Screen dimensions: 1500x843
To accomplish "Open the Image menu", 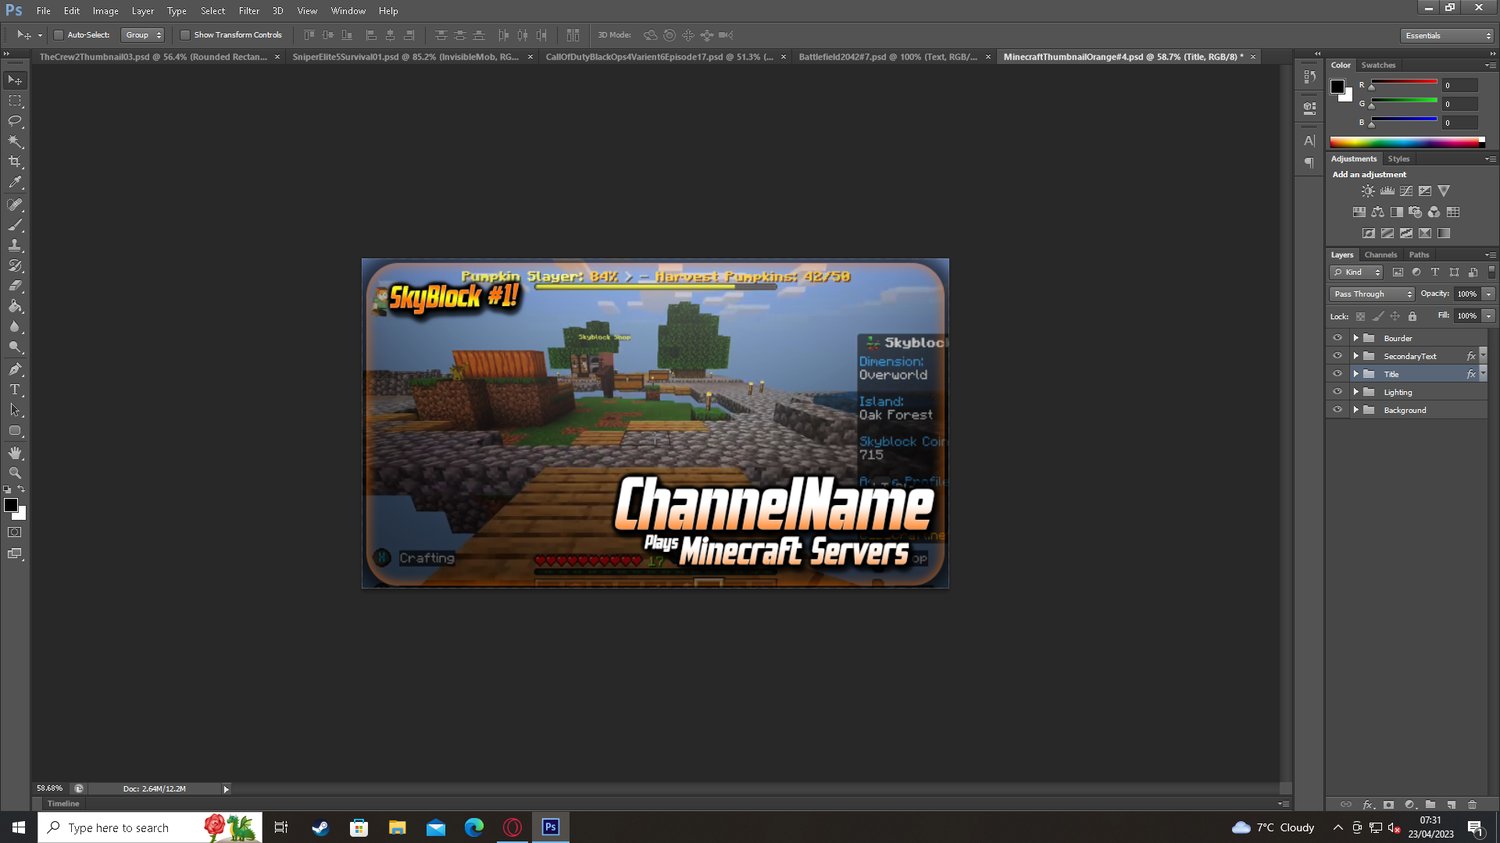I will click(x=106, y=11).
